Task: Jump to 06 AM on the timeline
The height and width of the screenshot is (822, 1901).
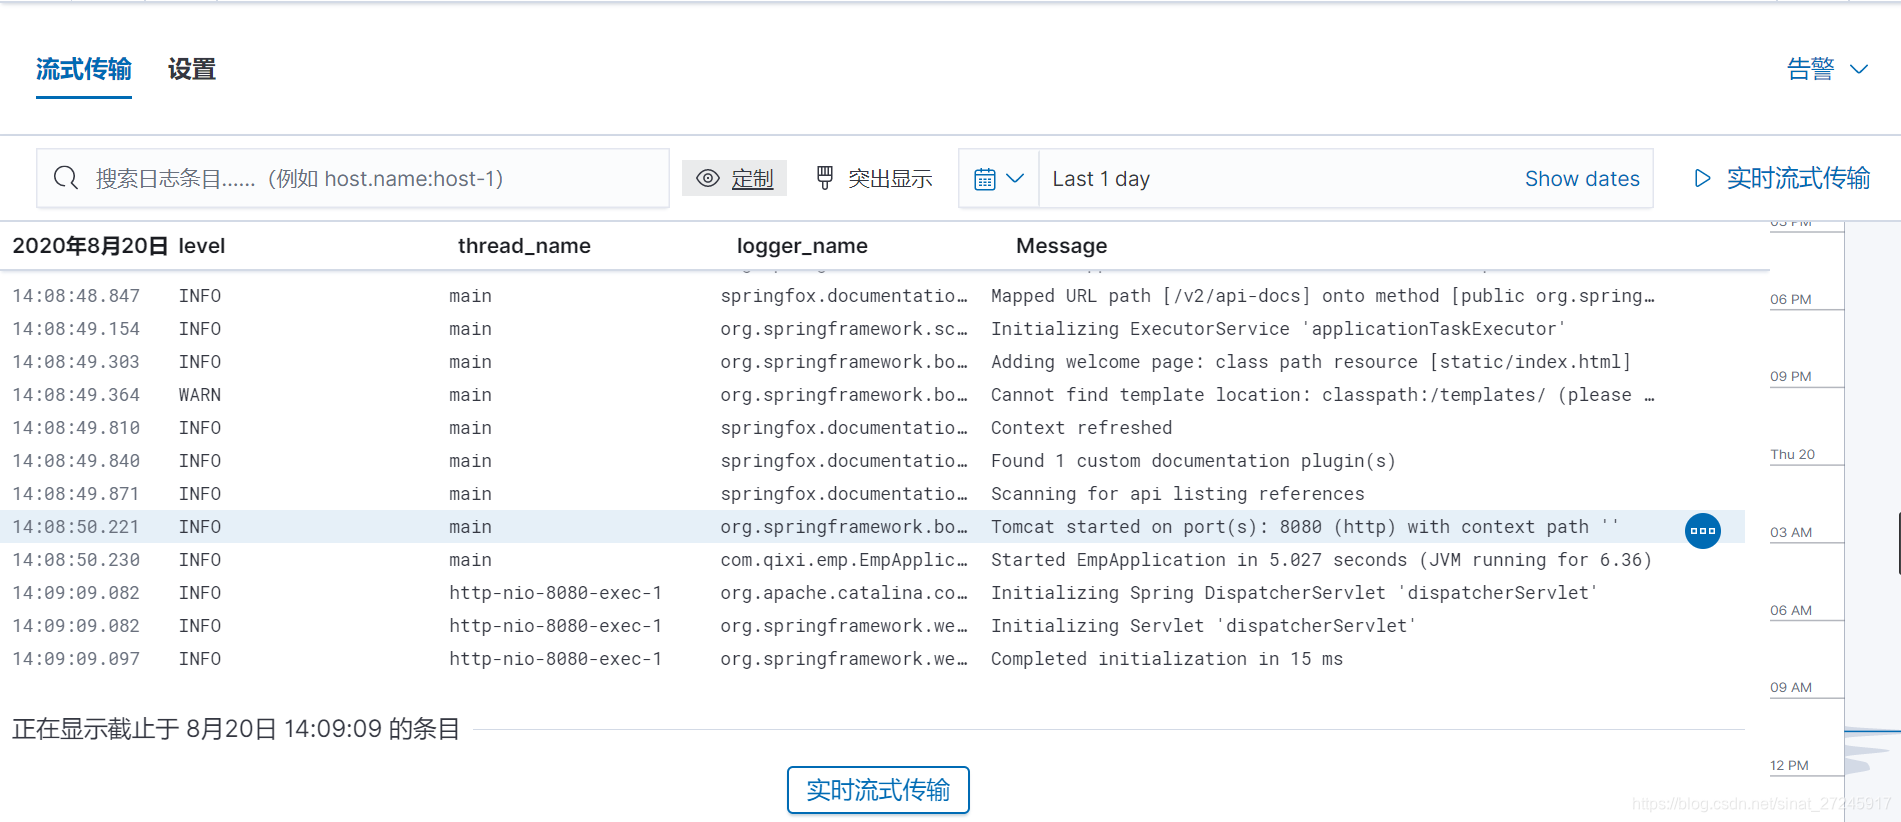Action: click(x=1791, y=610)
